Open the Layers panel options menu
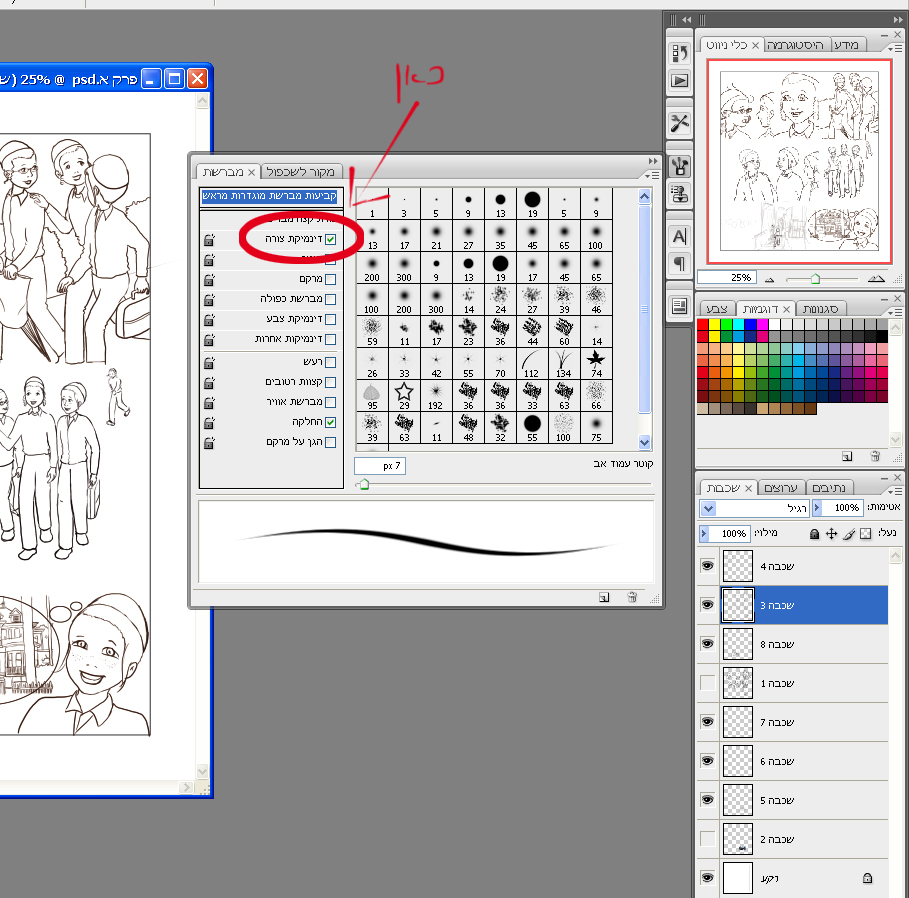The height and width of the screenshot is (898, 909). 895,490
